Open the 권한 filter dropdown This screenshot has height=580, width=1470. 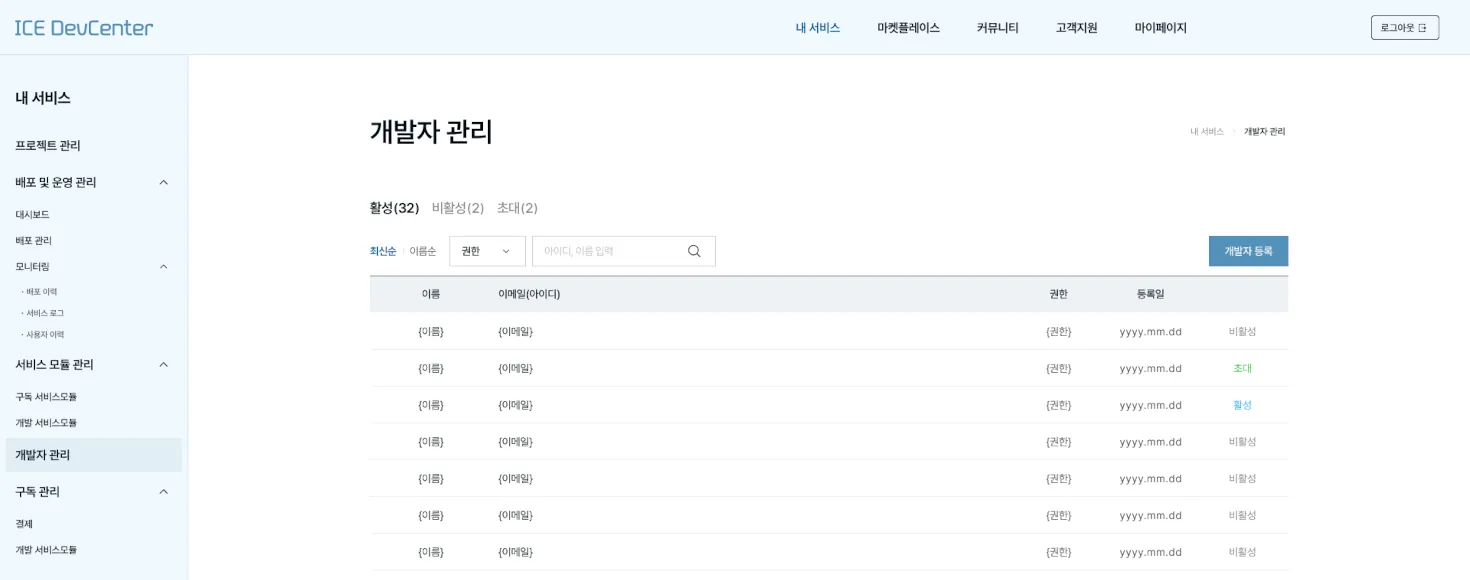click(x=487, y=251)
